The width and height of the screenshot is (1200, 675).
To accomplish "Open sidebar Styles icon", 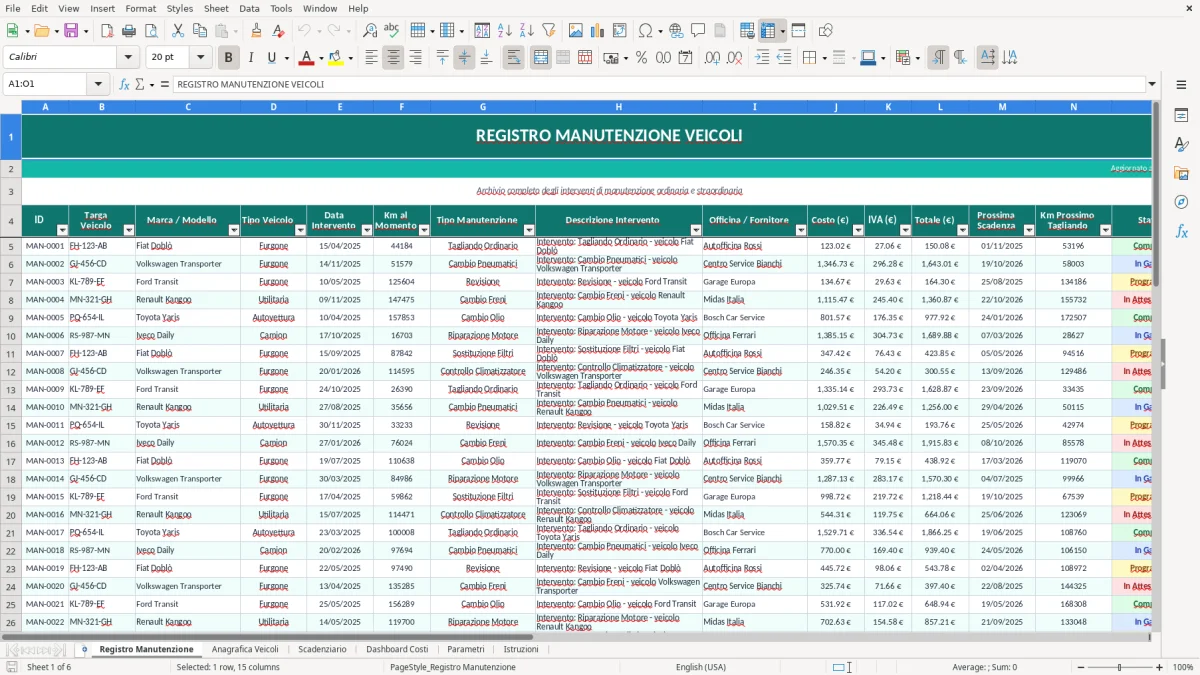I will pos(1181,144).
